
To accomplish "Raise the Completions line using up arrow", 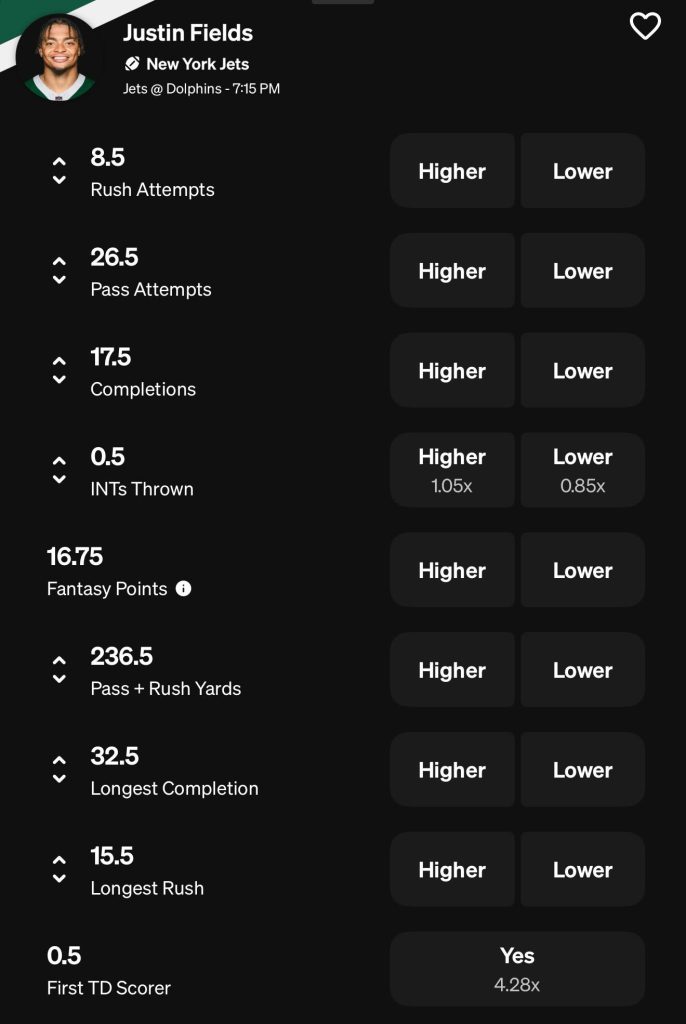I will [x=59, y=361].
